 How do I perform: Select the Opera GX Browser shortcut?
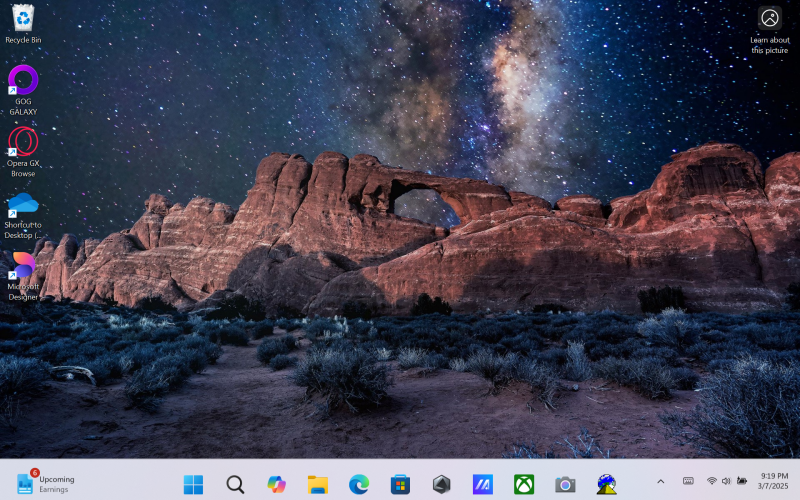coord(23,152)
